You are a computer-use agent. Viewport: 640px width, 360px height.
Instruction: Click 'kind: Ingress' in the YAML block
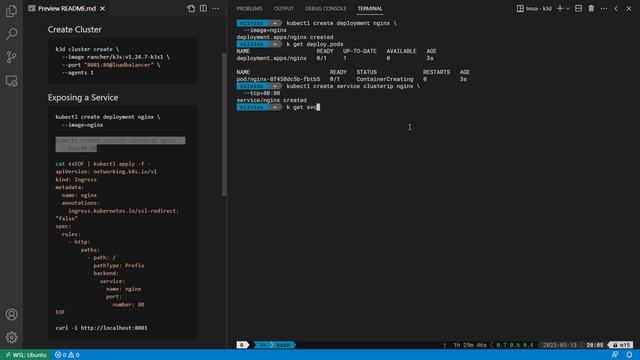[x=76, y=180]
